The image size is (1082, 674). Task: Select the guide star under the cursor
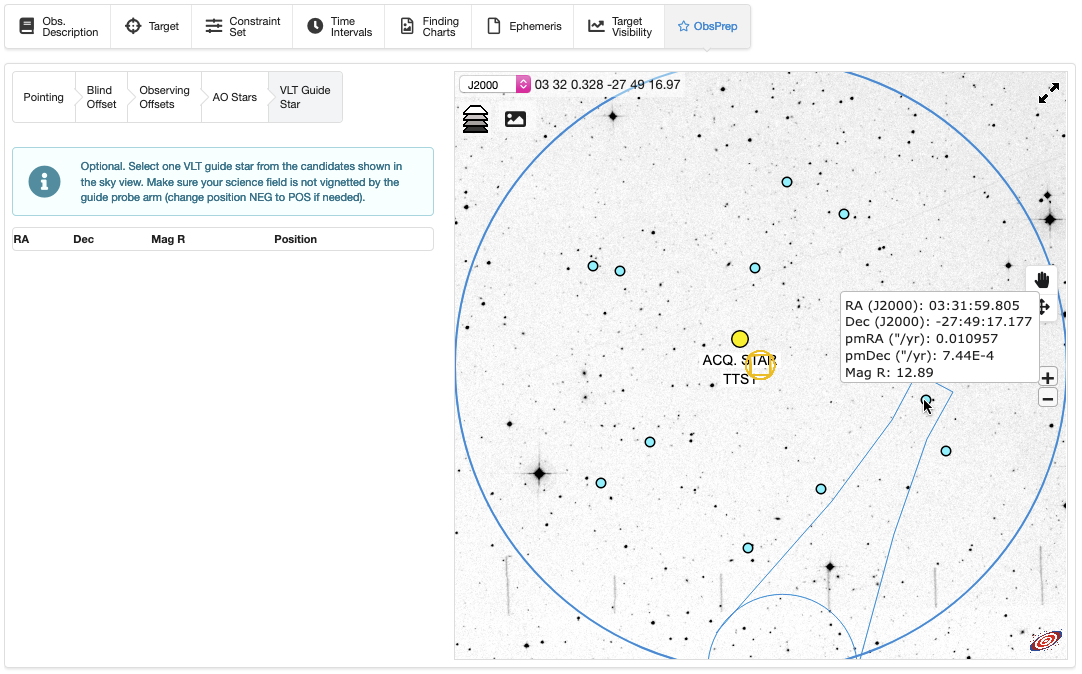tap(926, 400)
